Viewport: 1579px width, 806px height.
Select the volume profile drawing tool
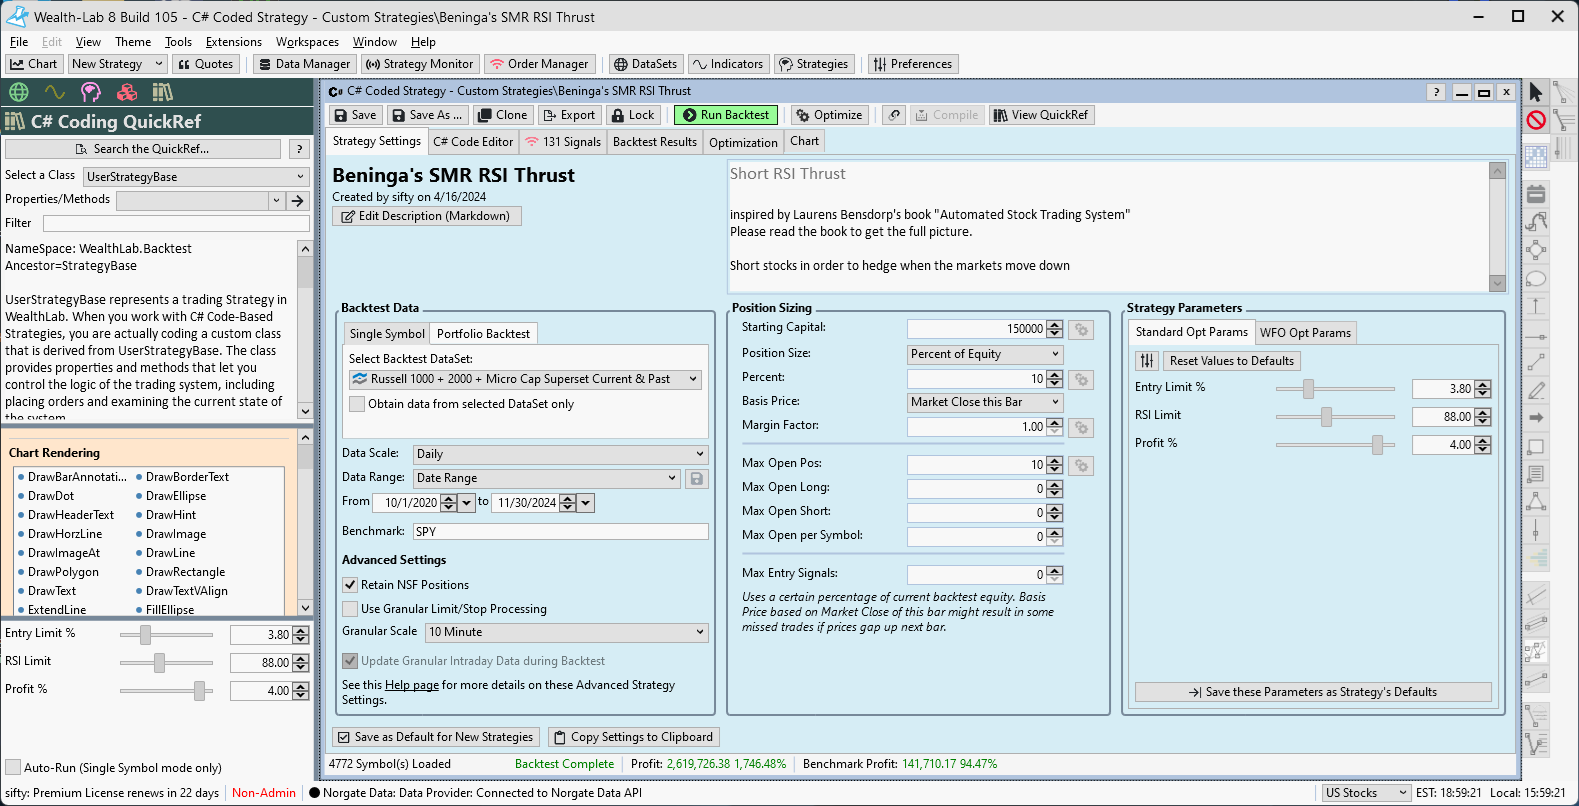click(x=1536, y=558)
